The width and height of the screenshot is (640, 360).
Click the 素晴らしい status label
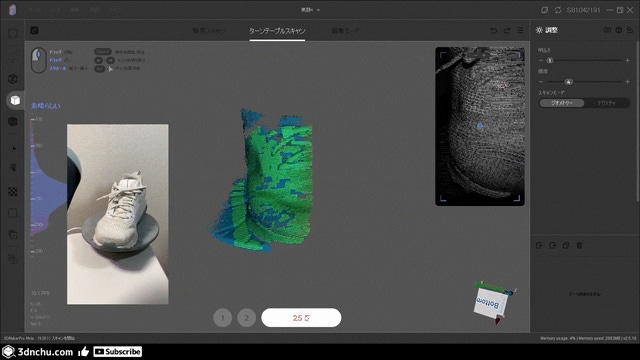pos(46,106)
